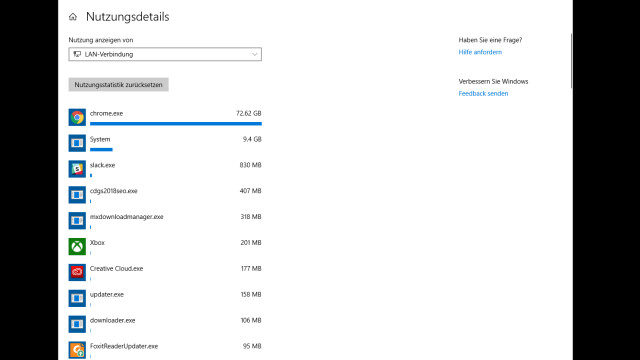Click the 830 MB value

click(x=250, y=165)
